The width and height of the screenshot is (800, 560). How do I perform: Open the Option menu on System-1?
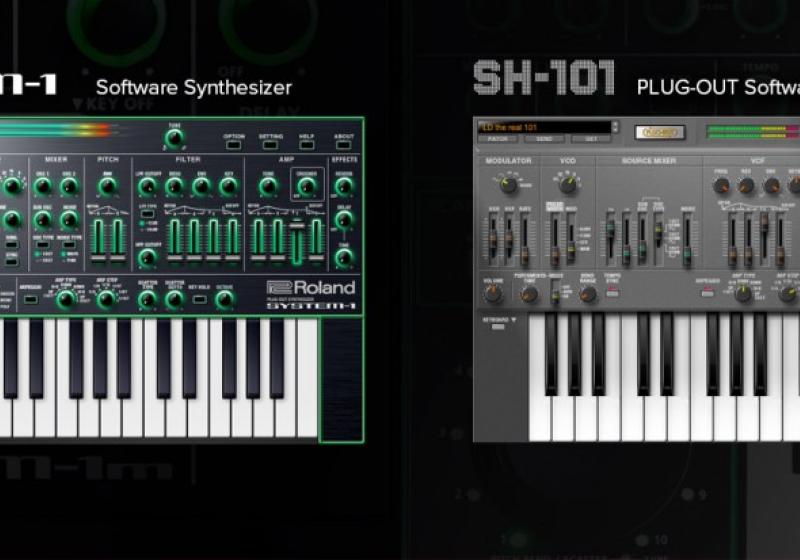pos(233,144)
